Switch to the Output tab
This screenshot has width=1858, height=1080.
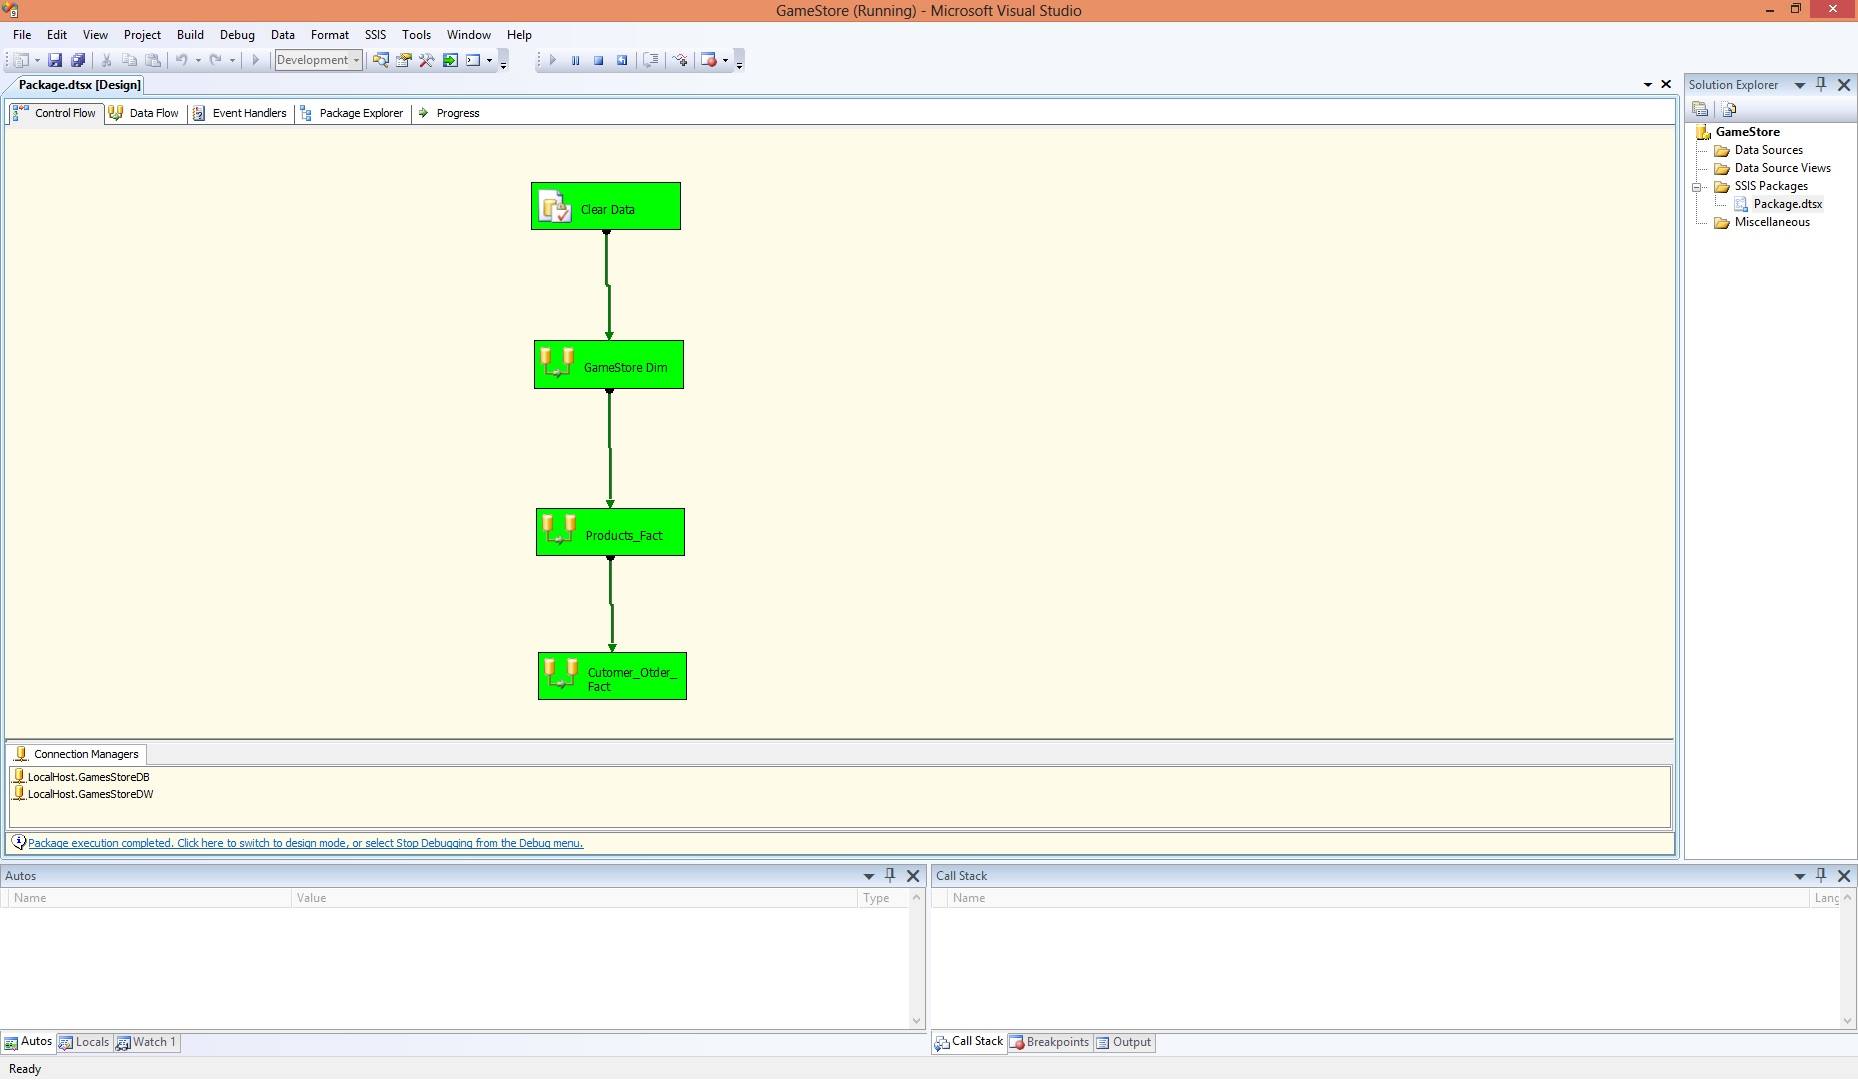(1123, 1042)
